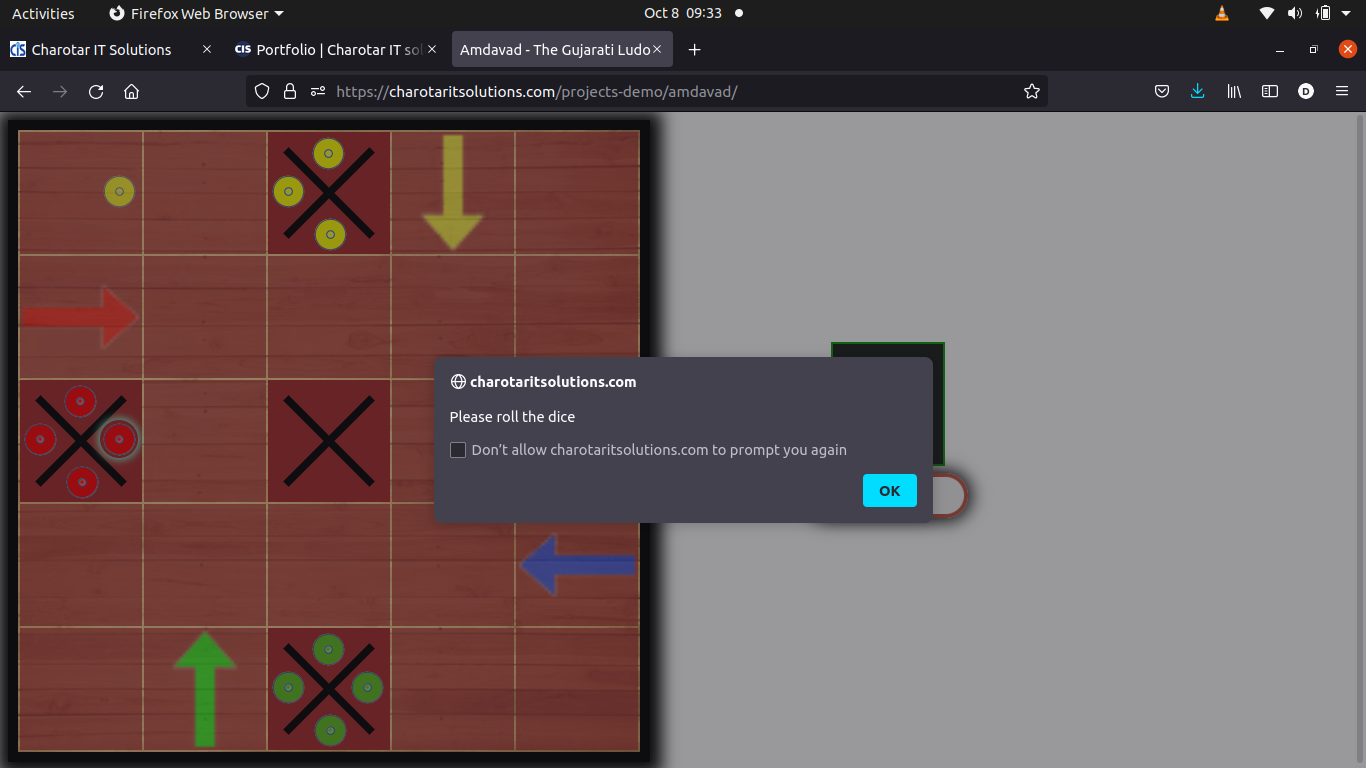Image resolution: width=1366 pixels, height=768 pixels.
Task: Close the Amdavad Gujarati Ludo tab
Action: (x=658, y=49)
